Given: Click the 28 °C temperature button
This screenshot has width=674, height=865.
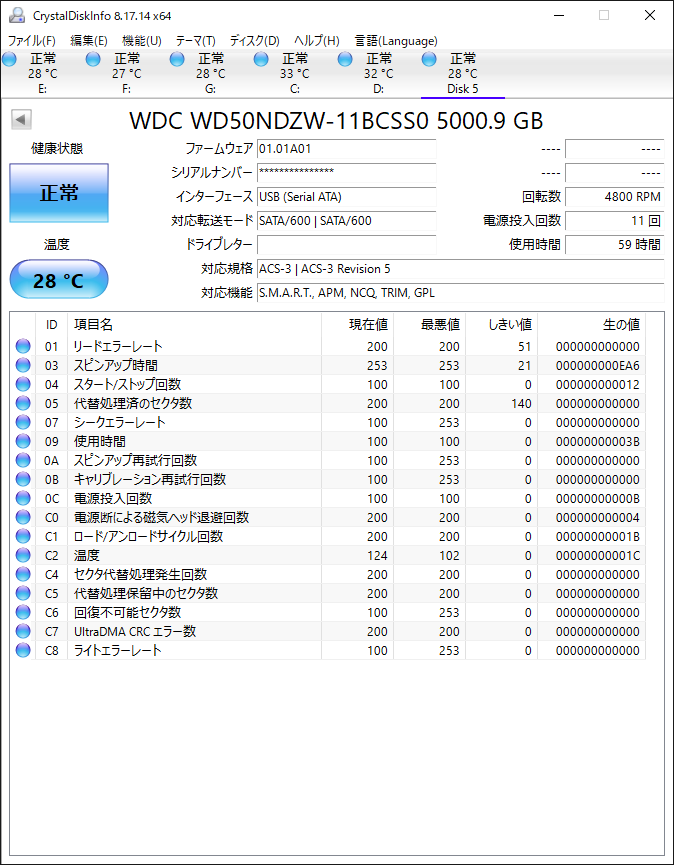Looking at the screenshot, I should click(x=59, y=280).
